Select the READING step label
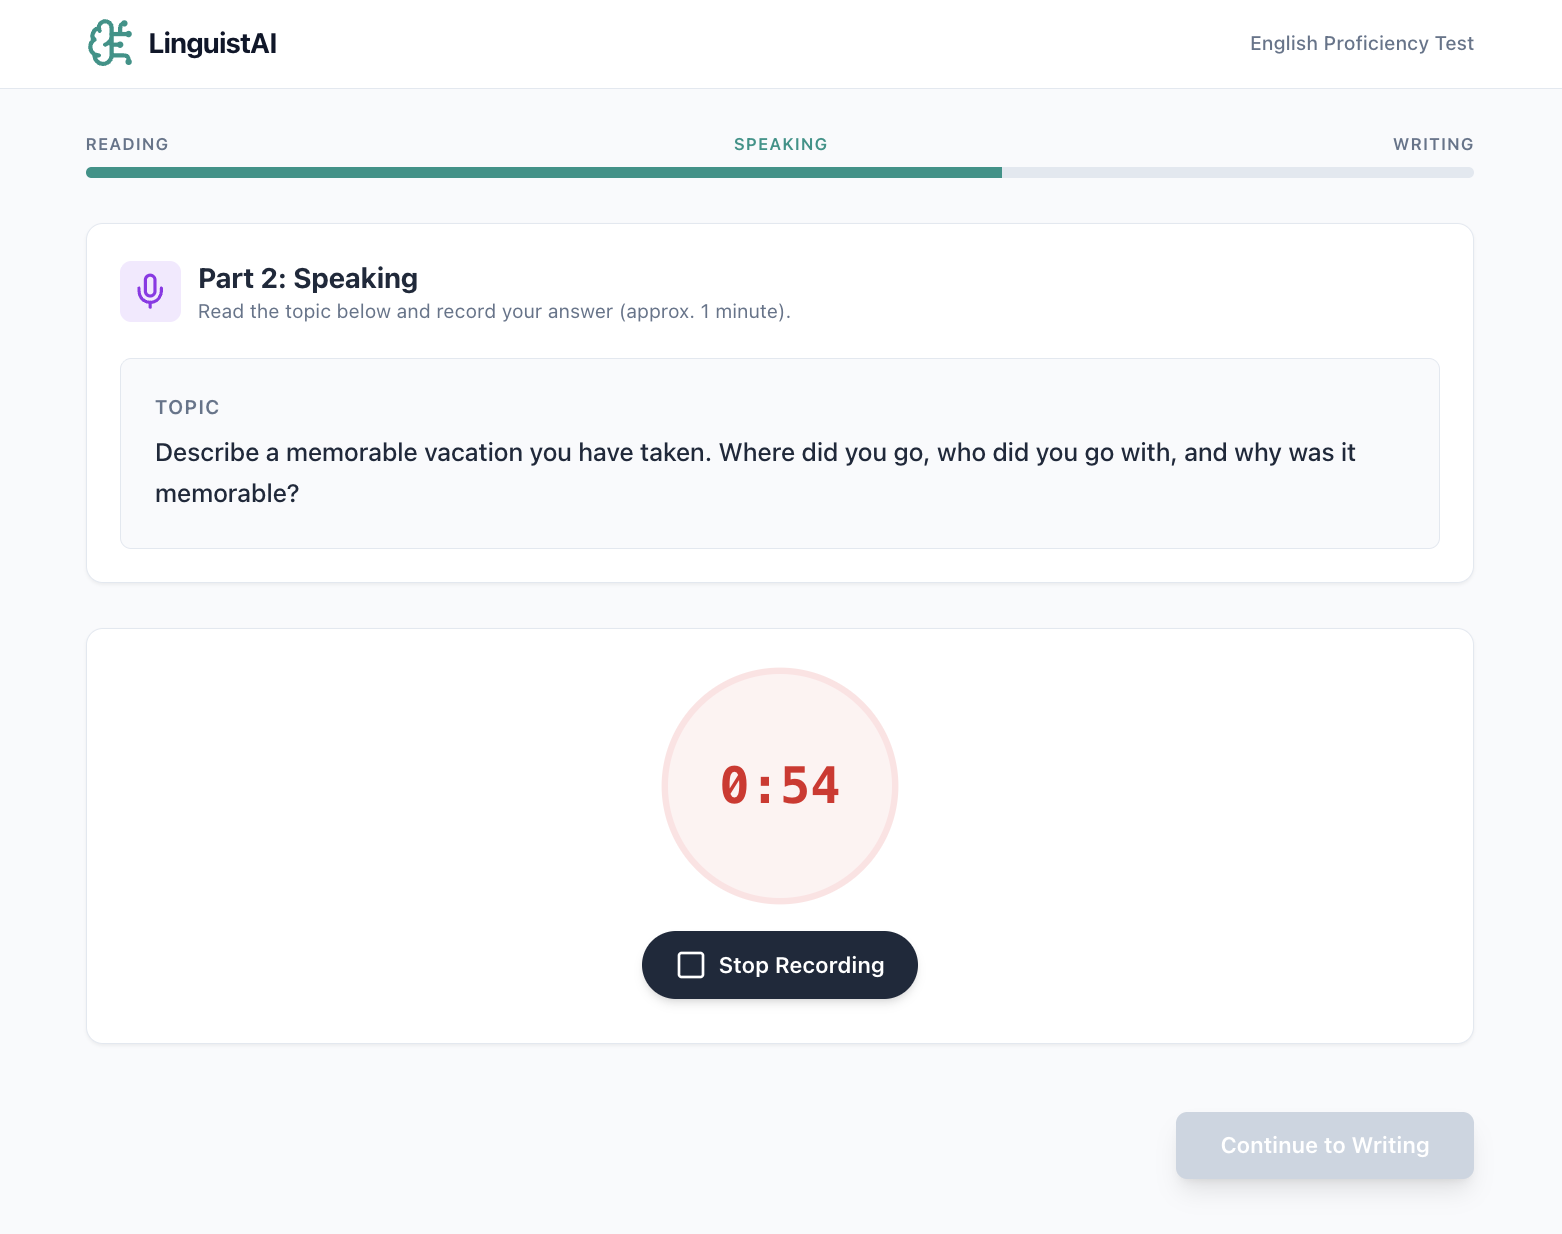This screenshot has height=1234, width=1562. (127, 144)
